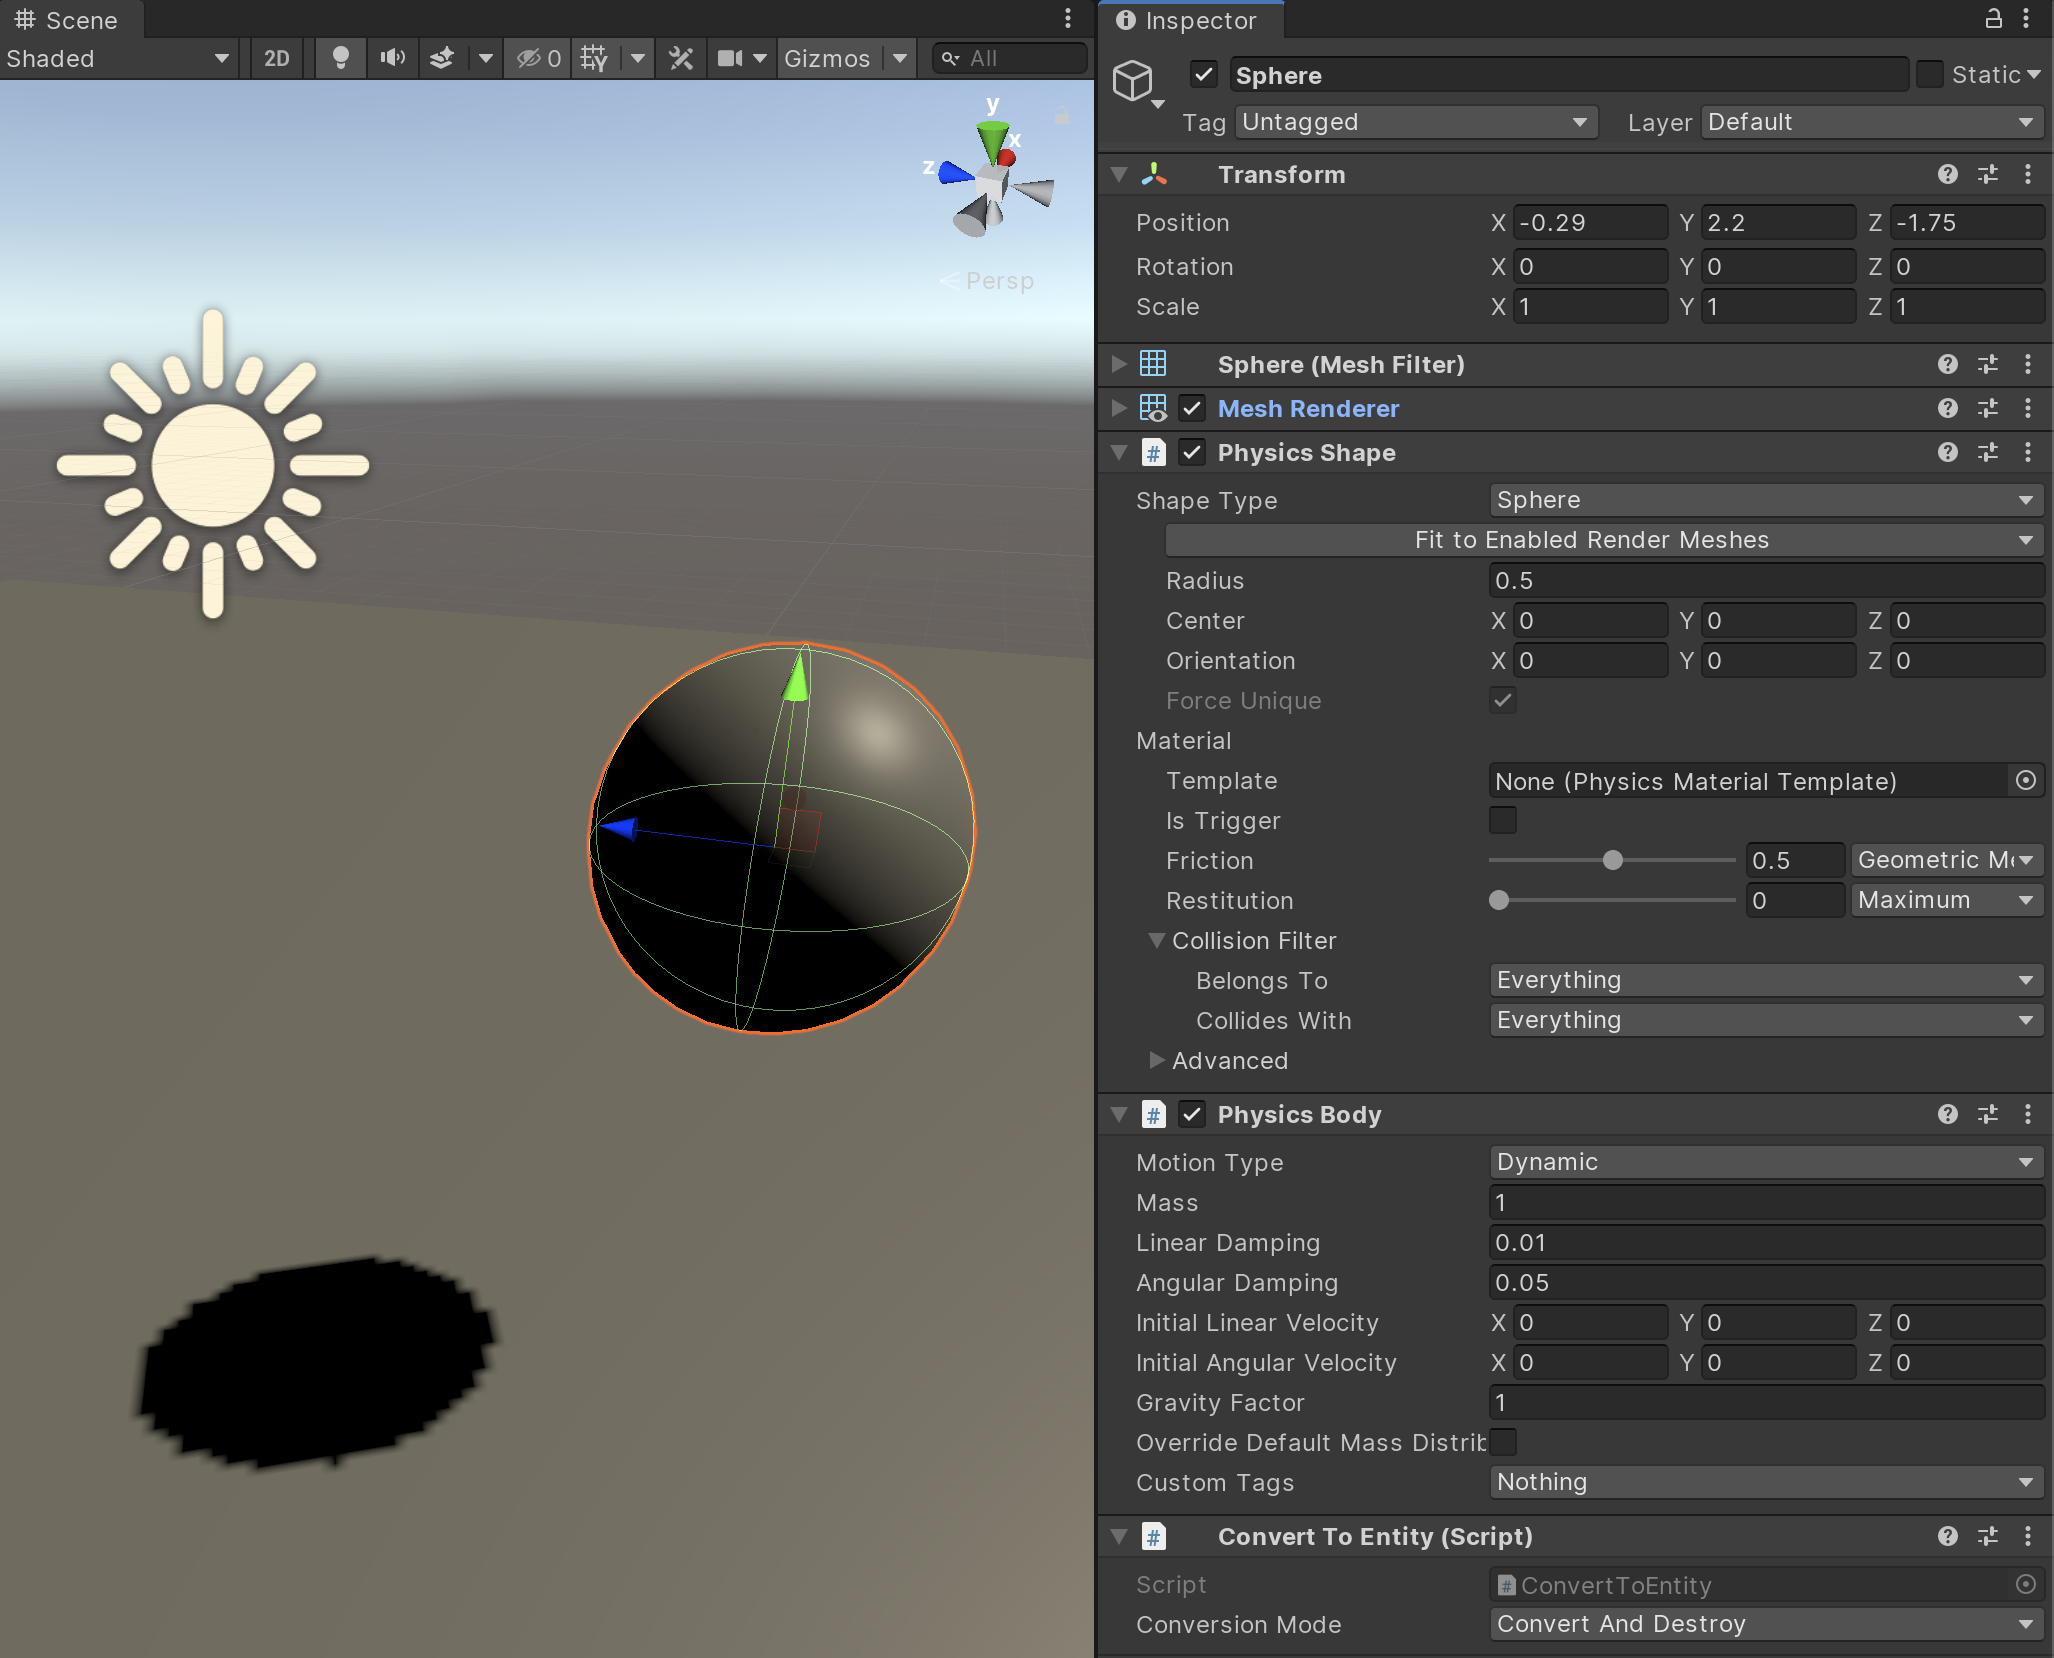Click the Friction slider handle

point(1612,860)
